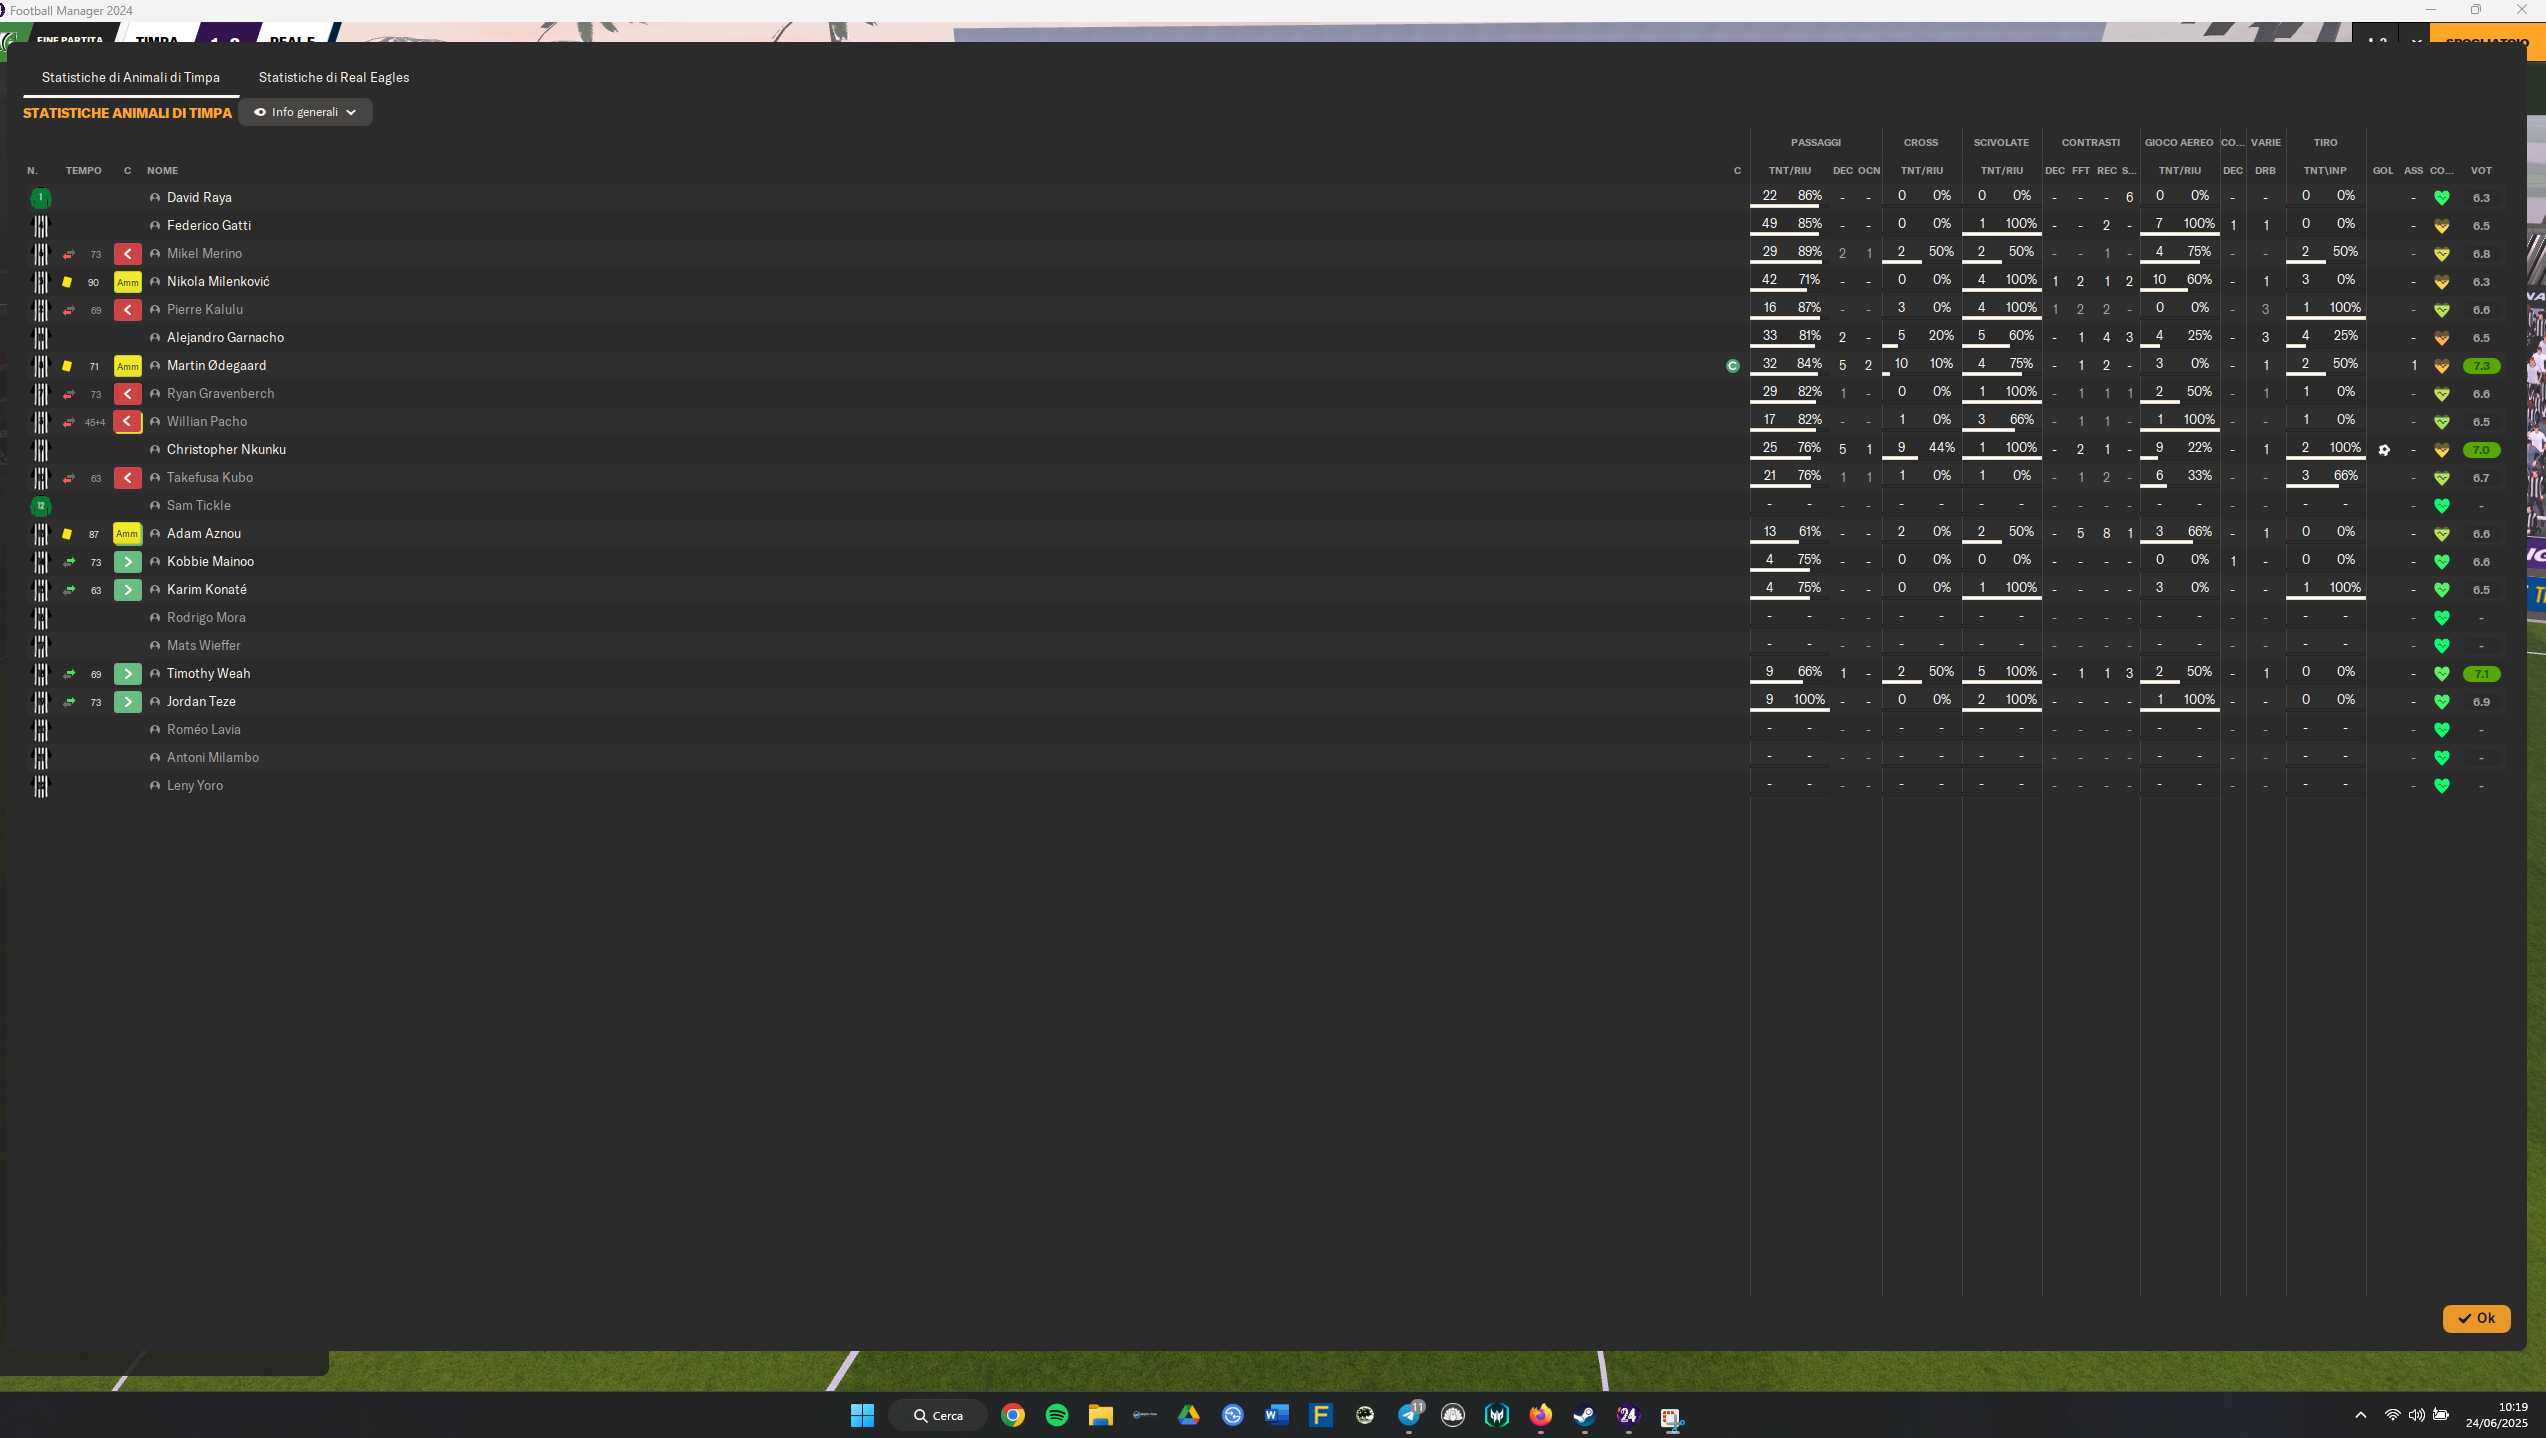Open player Alejandro Garnacho
The image size is (2546, 1438).
pos(225,338)
